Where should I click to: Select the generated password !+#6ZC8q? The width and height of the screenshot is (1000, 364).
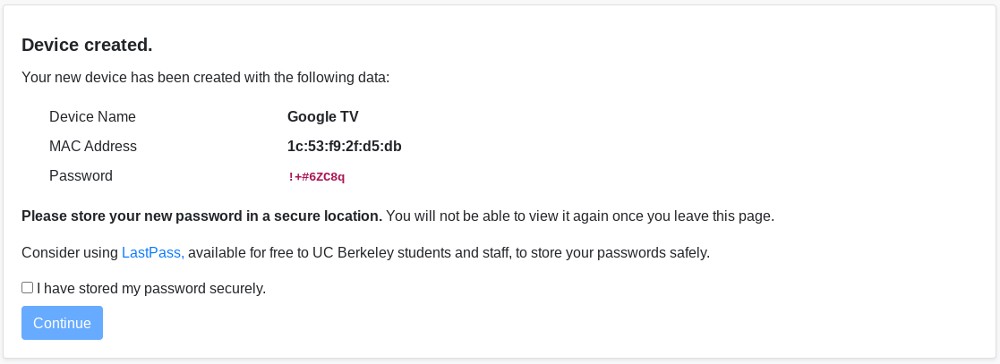pos(316,177)
